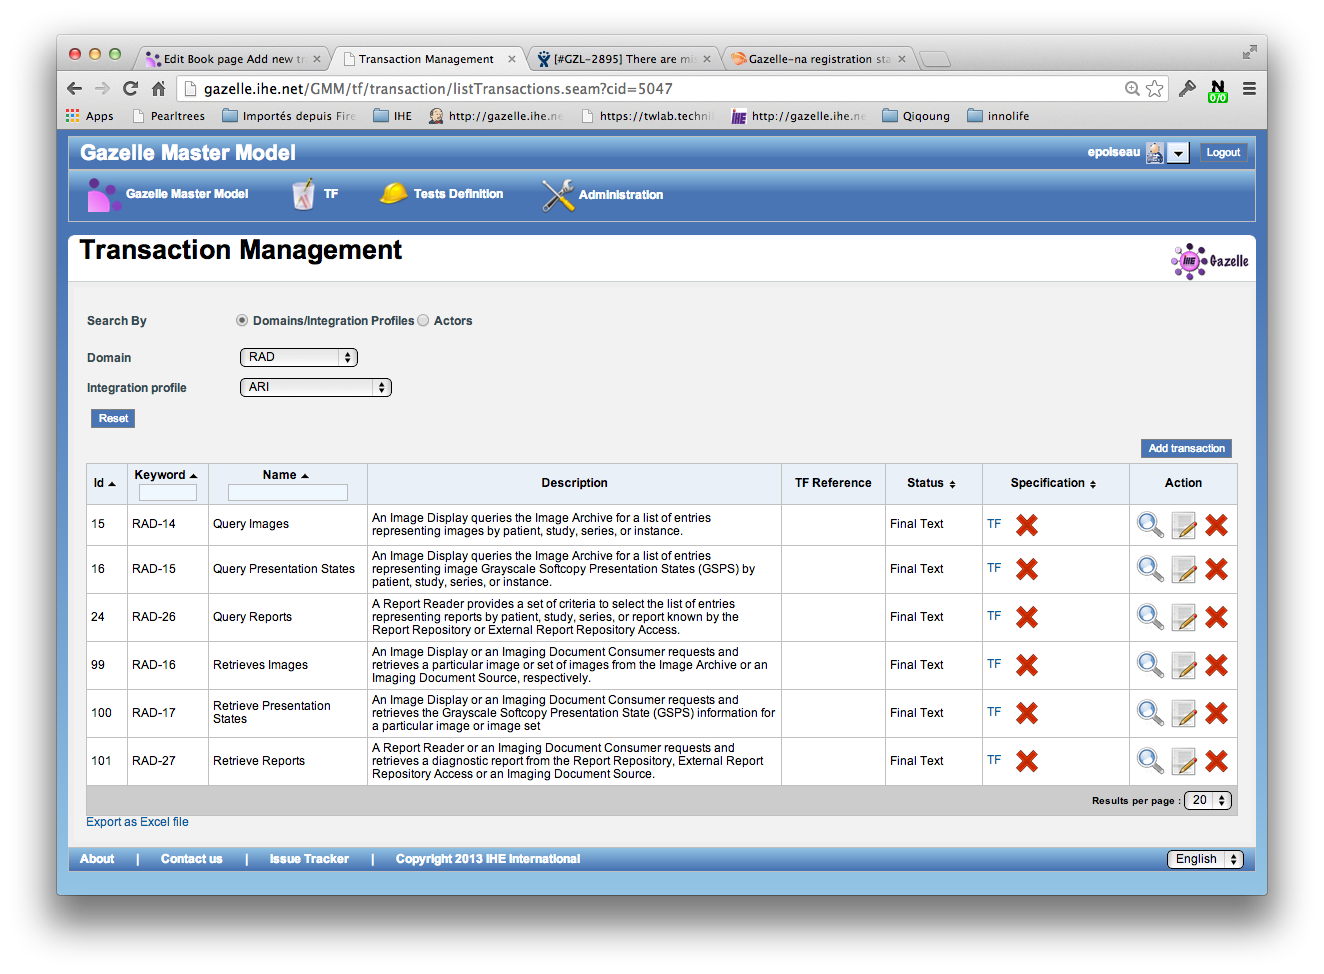The width and height of the screenshot is (1324, 974).
Task: Click the Logout button
Action: [1223, 153]
